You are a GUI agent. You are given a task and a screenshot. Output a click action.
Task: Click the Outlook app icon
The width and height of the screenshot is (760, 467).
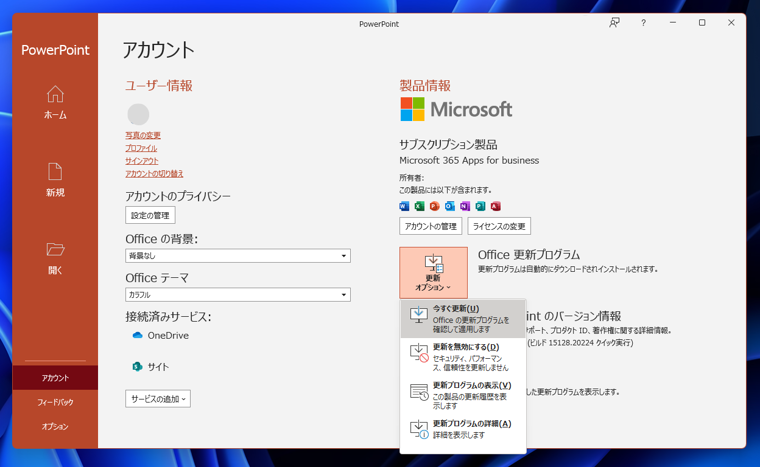[450, 206]
